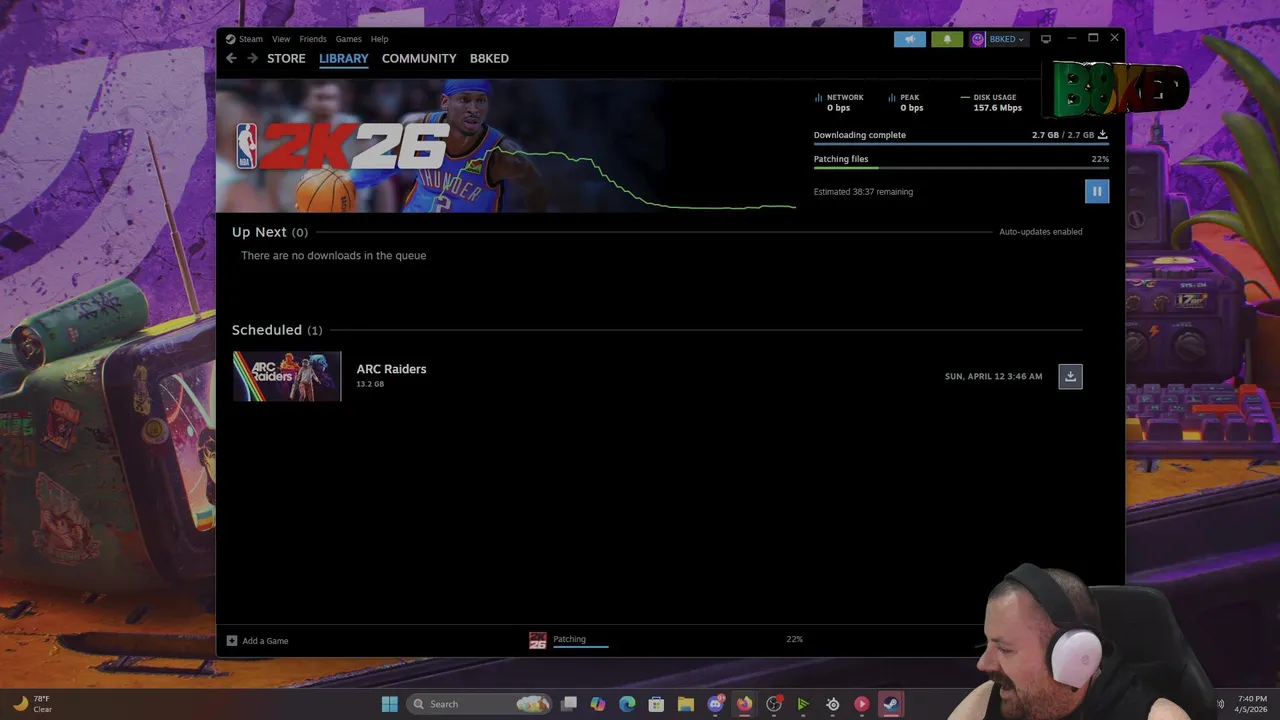Click the Patching files progress bar
Image resolution: width=1280 pixels, height=720 pixels.
pyautogui.click(x=961, y=168)
